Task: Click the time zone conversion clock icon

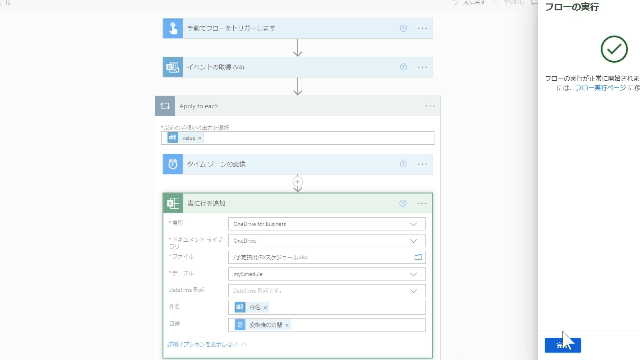Action: click(x=173, y=164)
